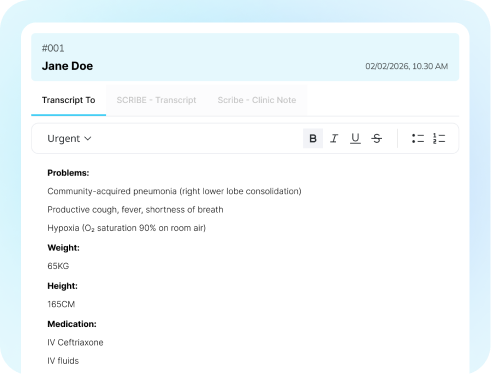This screenshot has width=491, height=375.
Task: Click the Height: heading
Action: tap(62, 286)
